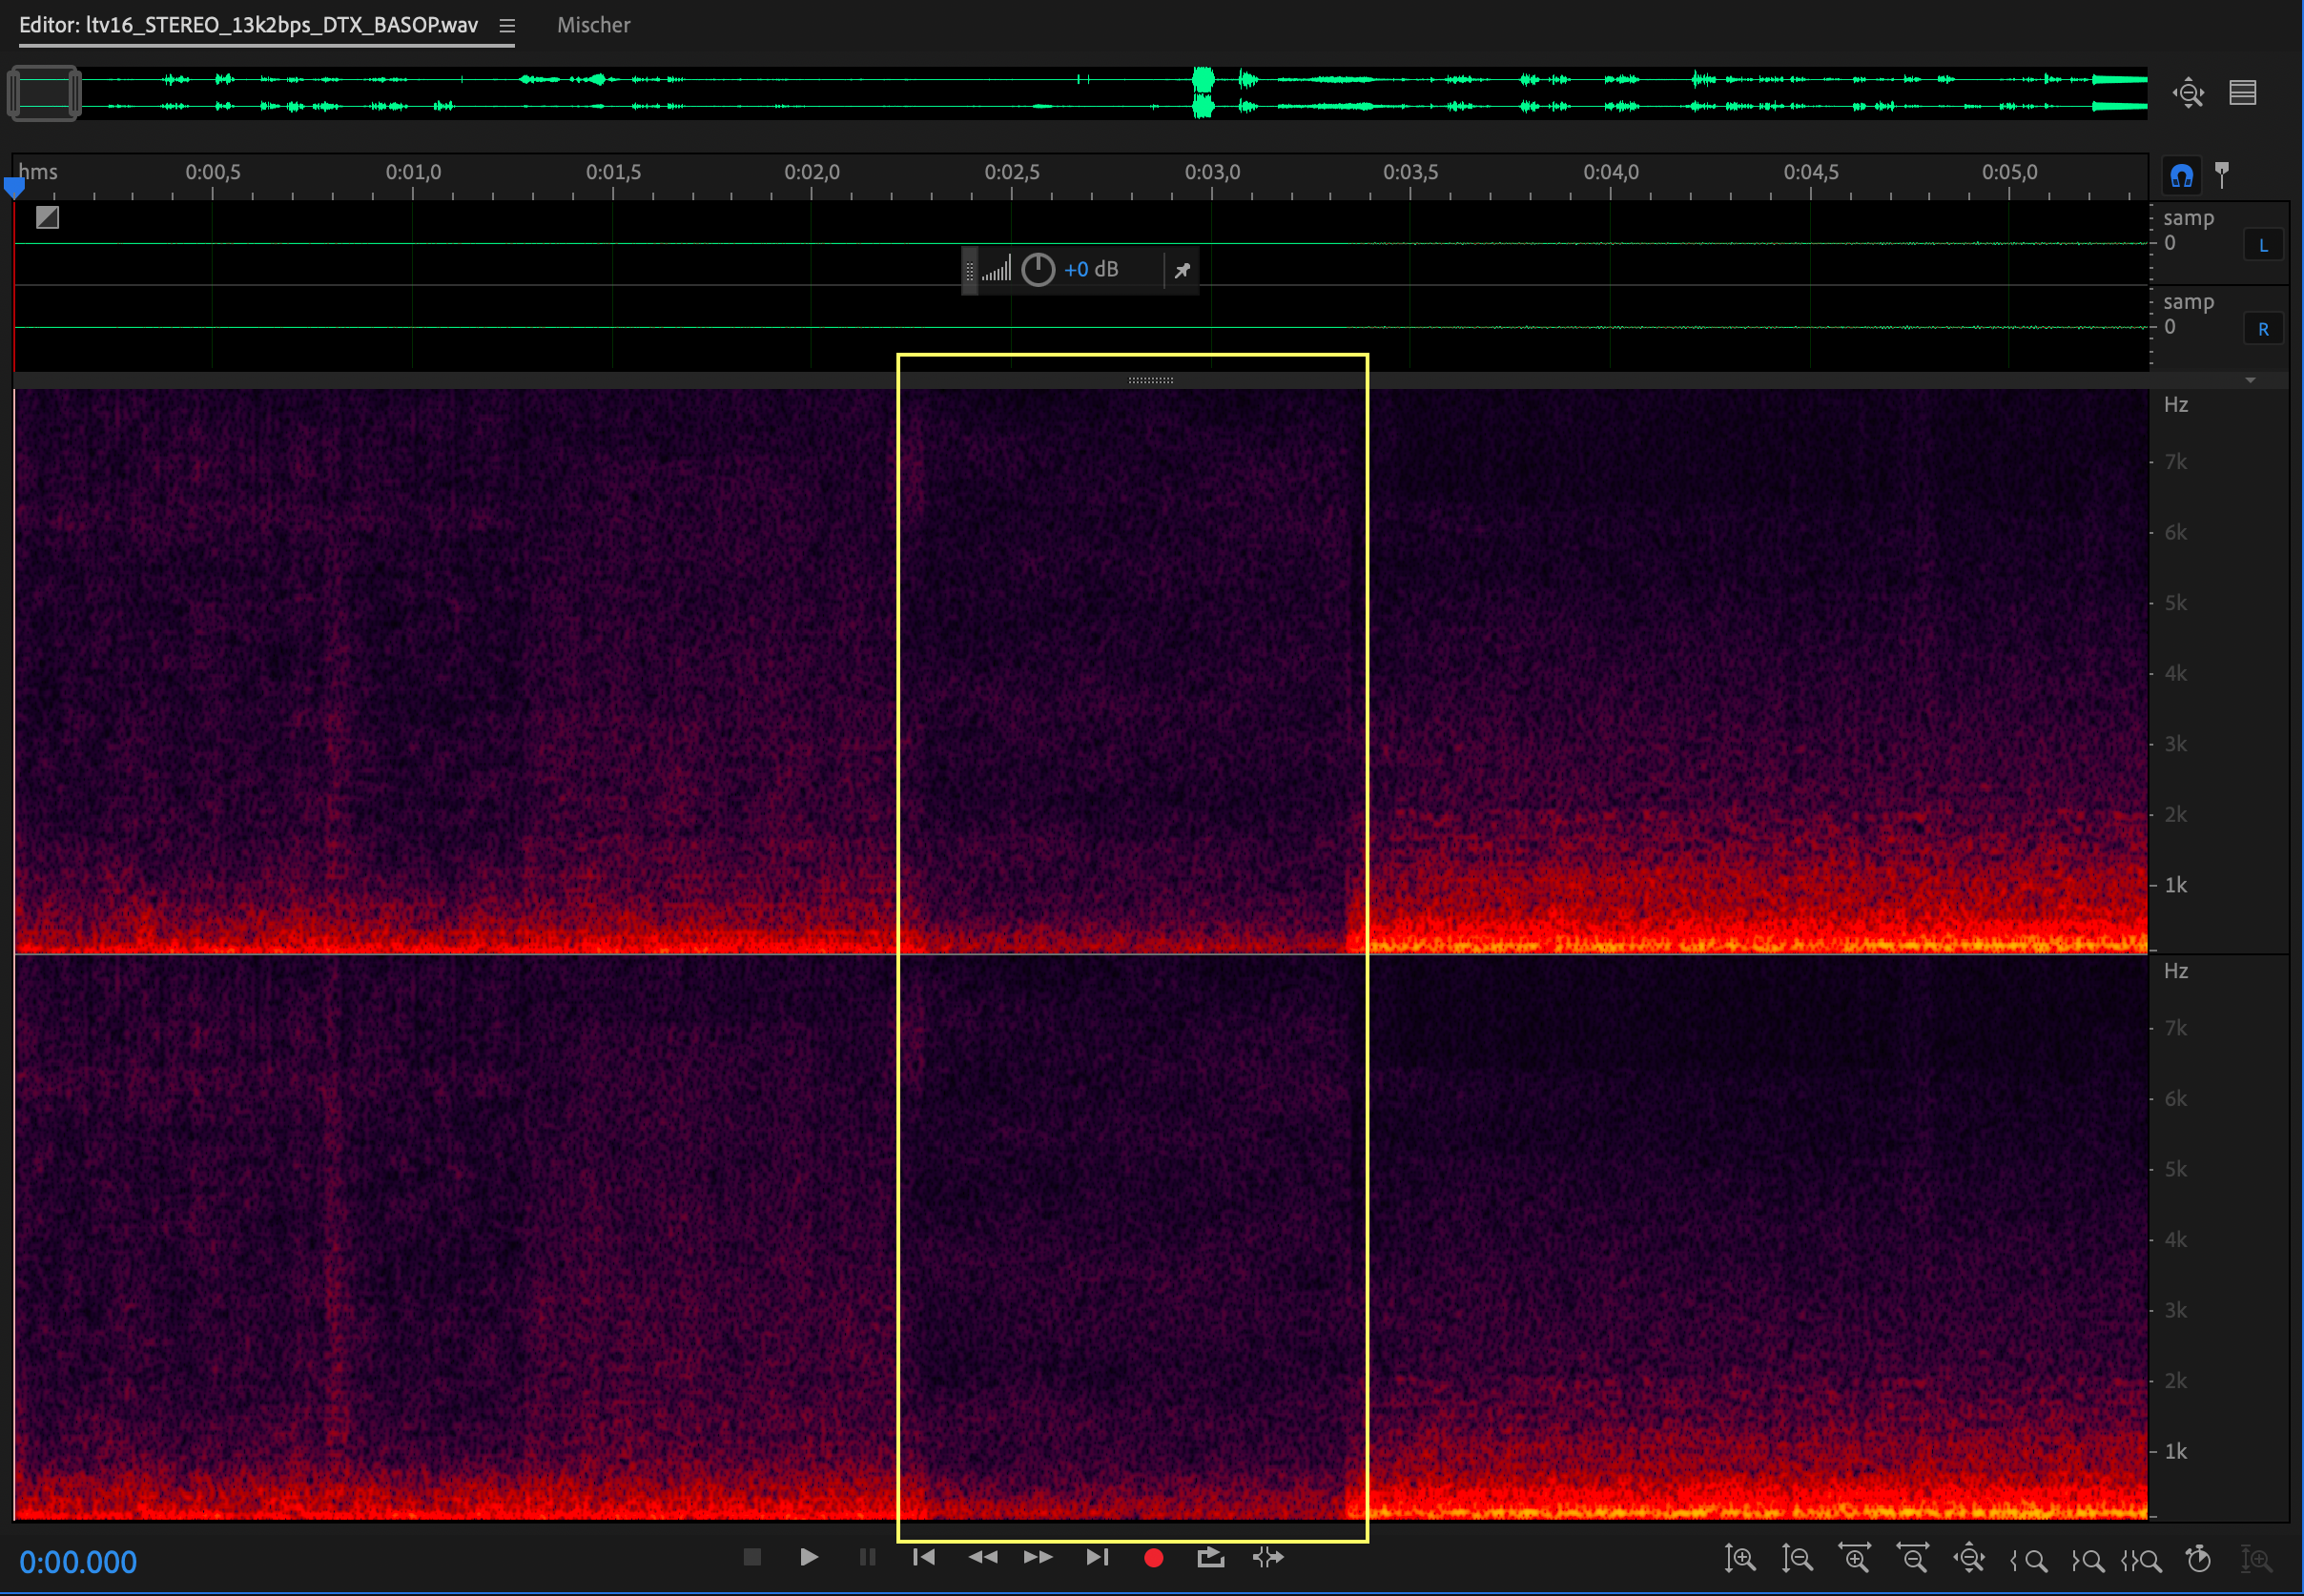Image resolution: width=2304 pixels, height=1596 pixels.
Task: Click the Zoom to Time stopwatch icon
Action: pos(2199,1558)
